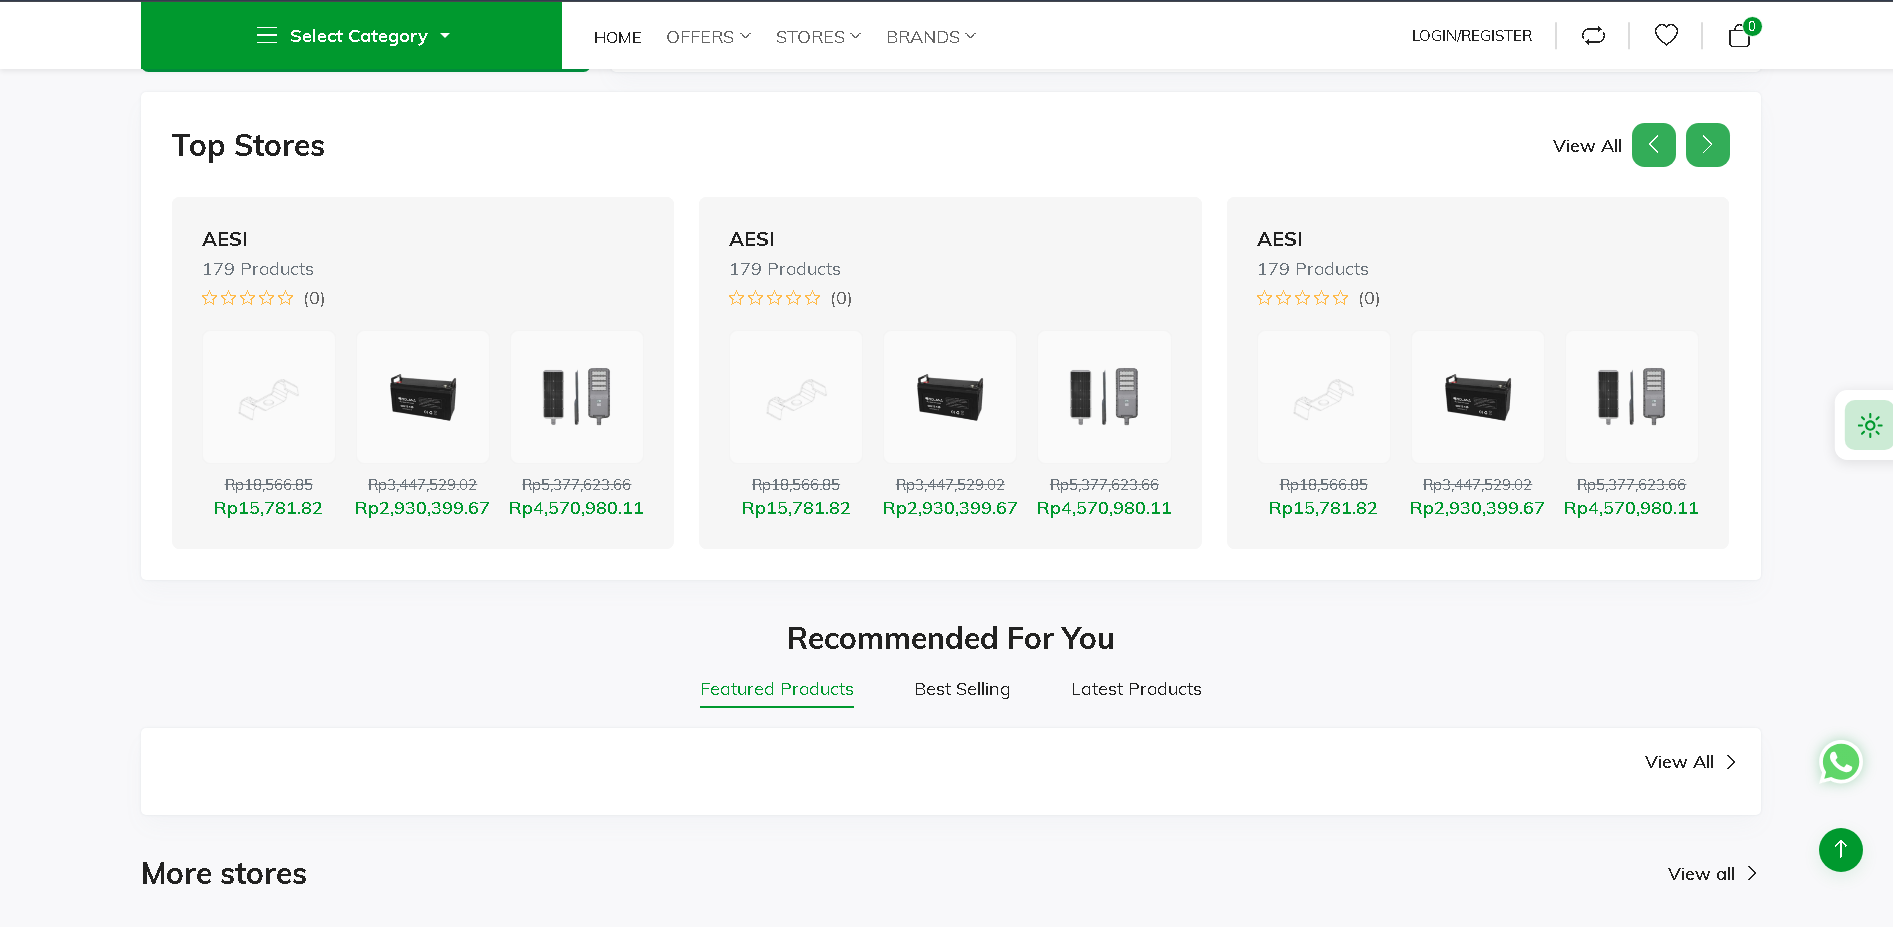Open the battery thumbnail in first AESI card
This screenshot has height=927, width=1893.
point(423,397)
